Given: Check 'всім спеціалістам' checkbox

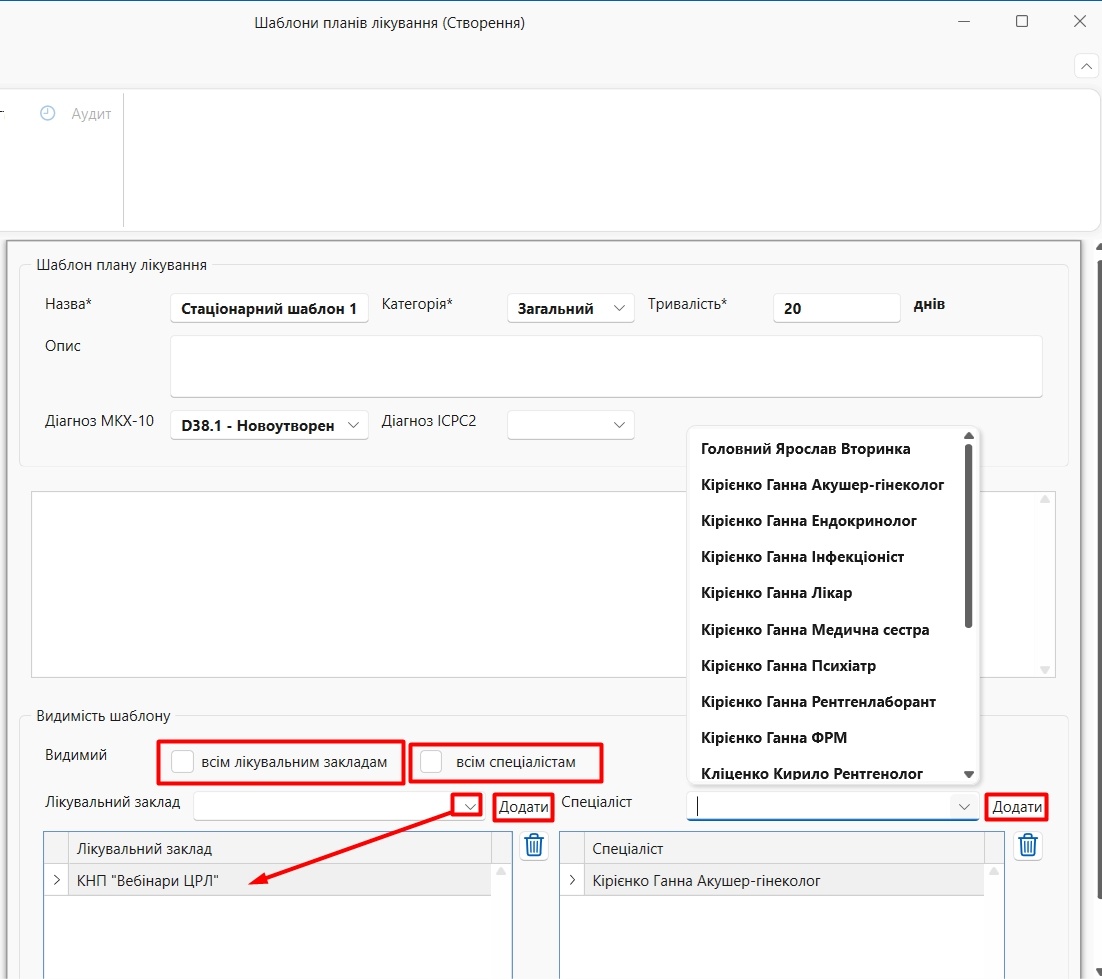Looking at the screenshot, I should 431,762.
